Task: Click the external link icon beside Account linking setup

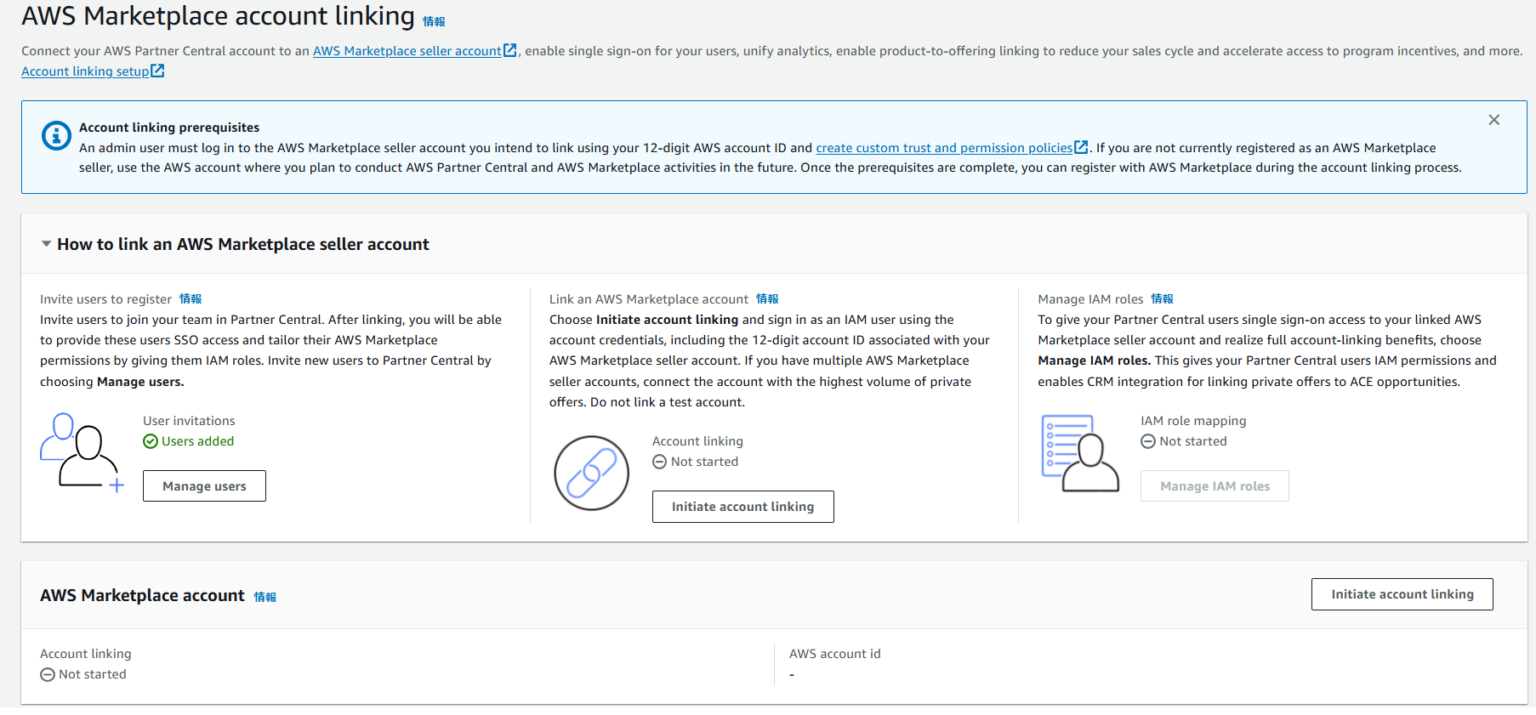Action: click(159, 70)
